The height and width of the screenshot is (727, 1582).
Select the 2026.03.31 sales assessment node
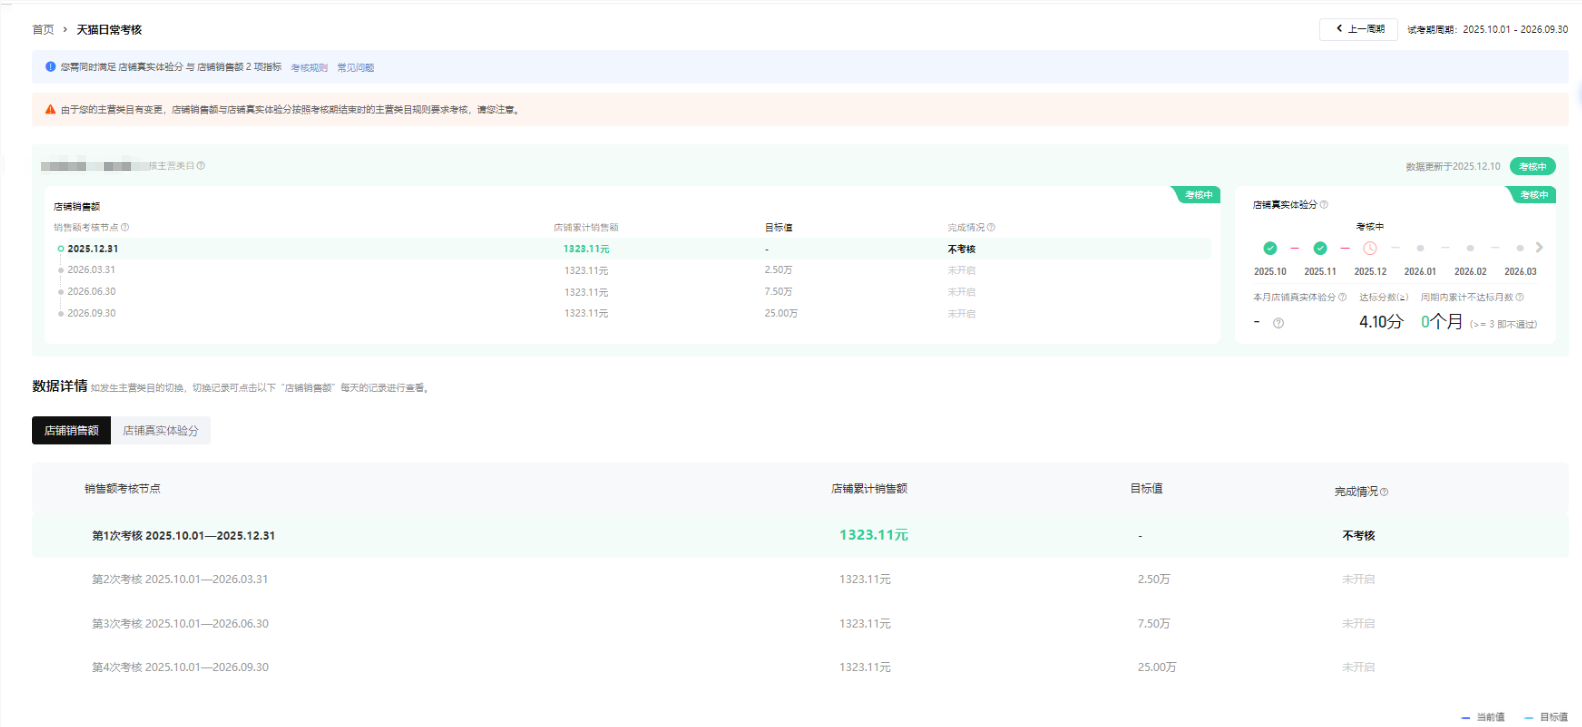(91, 270)
